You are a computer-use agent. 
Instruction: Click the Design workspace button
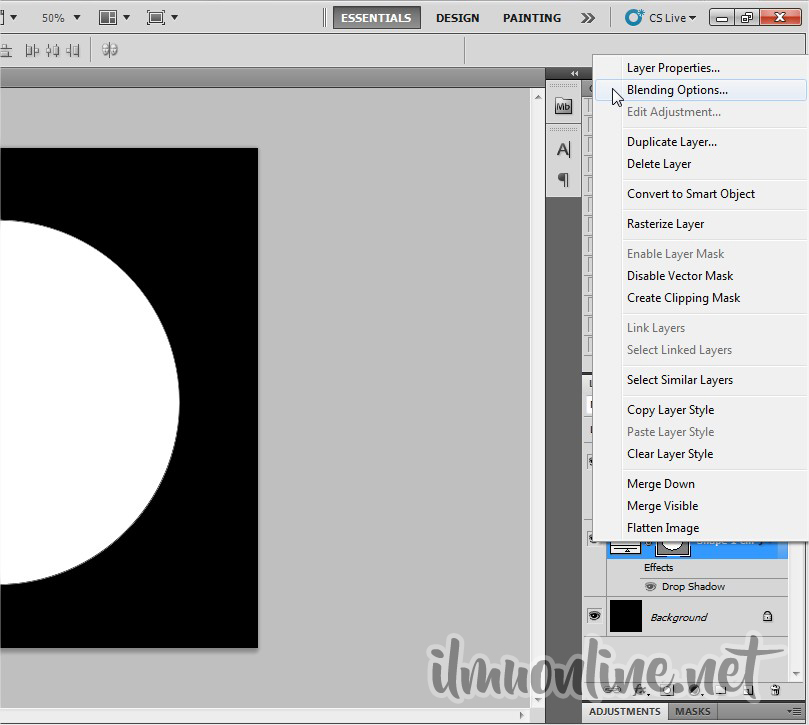pos(457,18)
